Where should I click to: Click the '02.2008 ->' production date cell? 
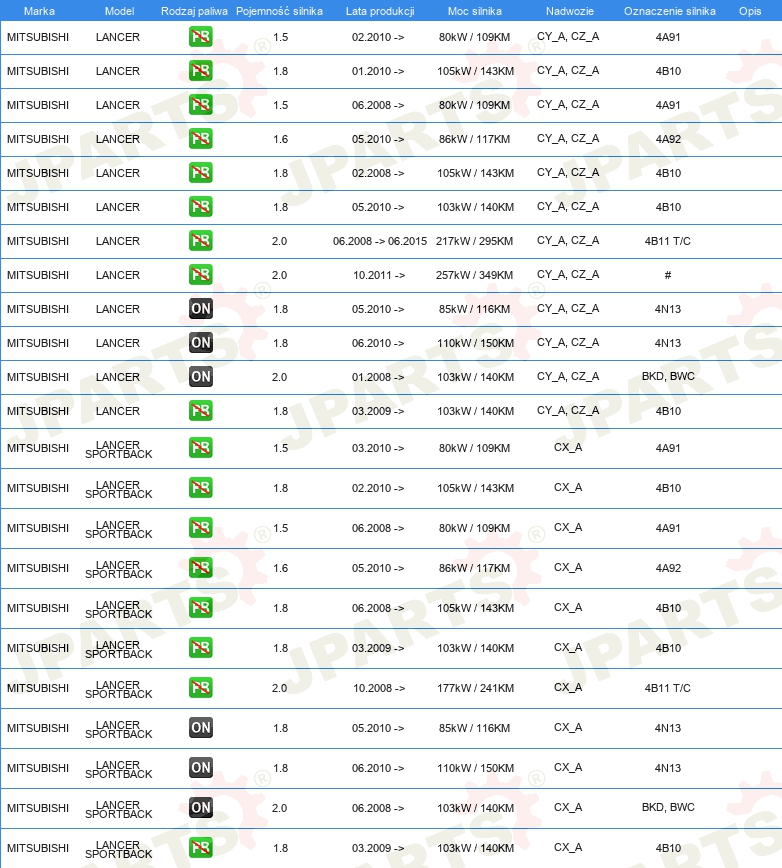click(x=378, y=173)
